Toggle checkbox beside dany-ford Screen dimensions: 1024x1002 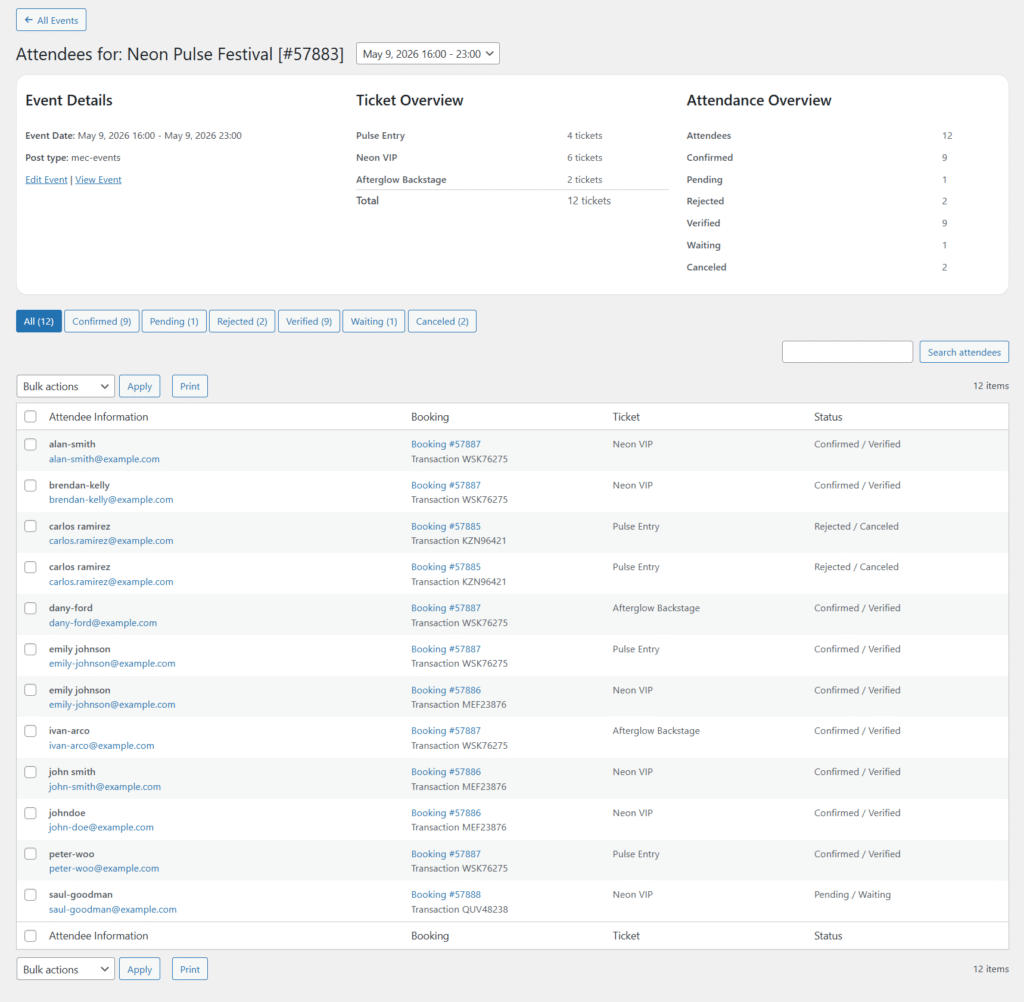coord(31,608)
